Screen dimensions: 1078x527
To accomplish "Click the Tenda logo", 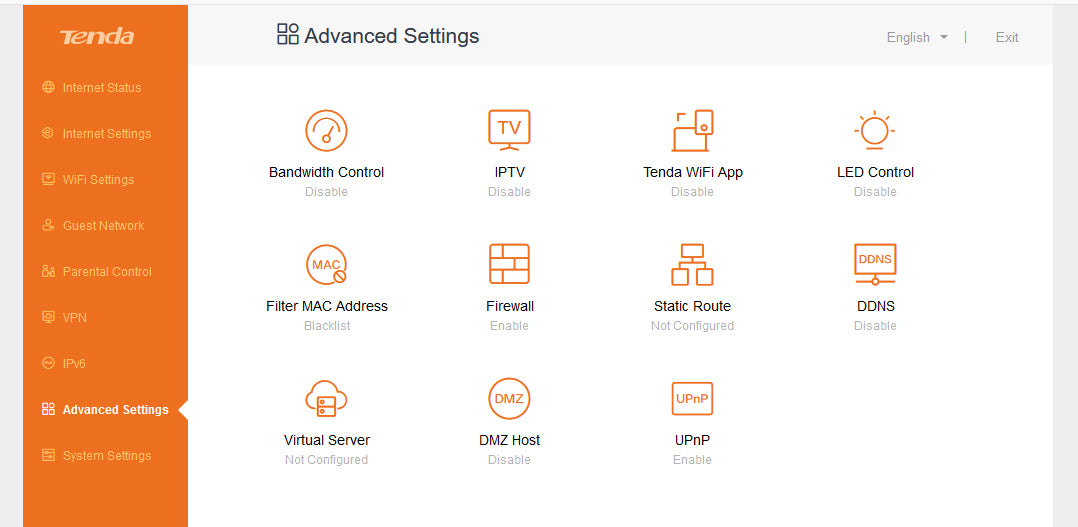I will click(x=97, y=38).
